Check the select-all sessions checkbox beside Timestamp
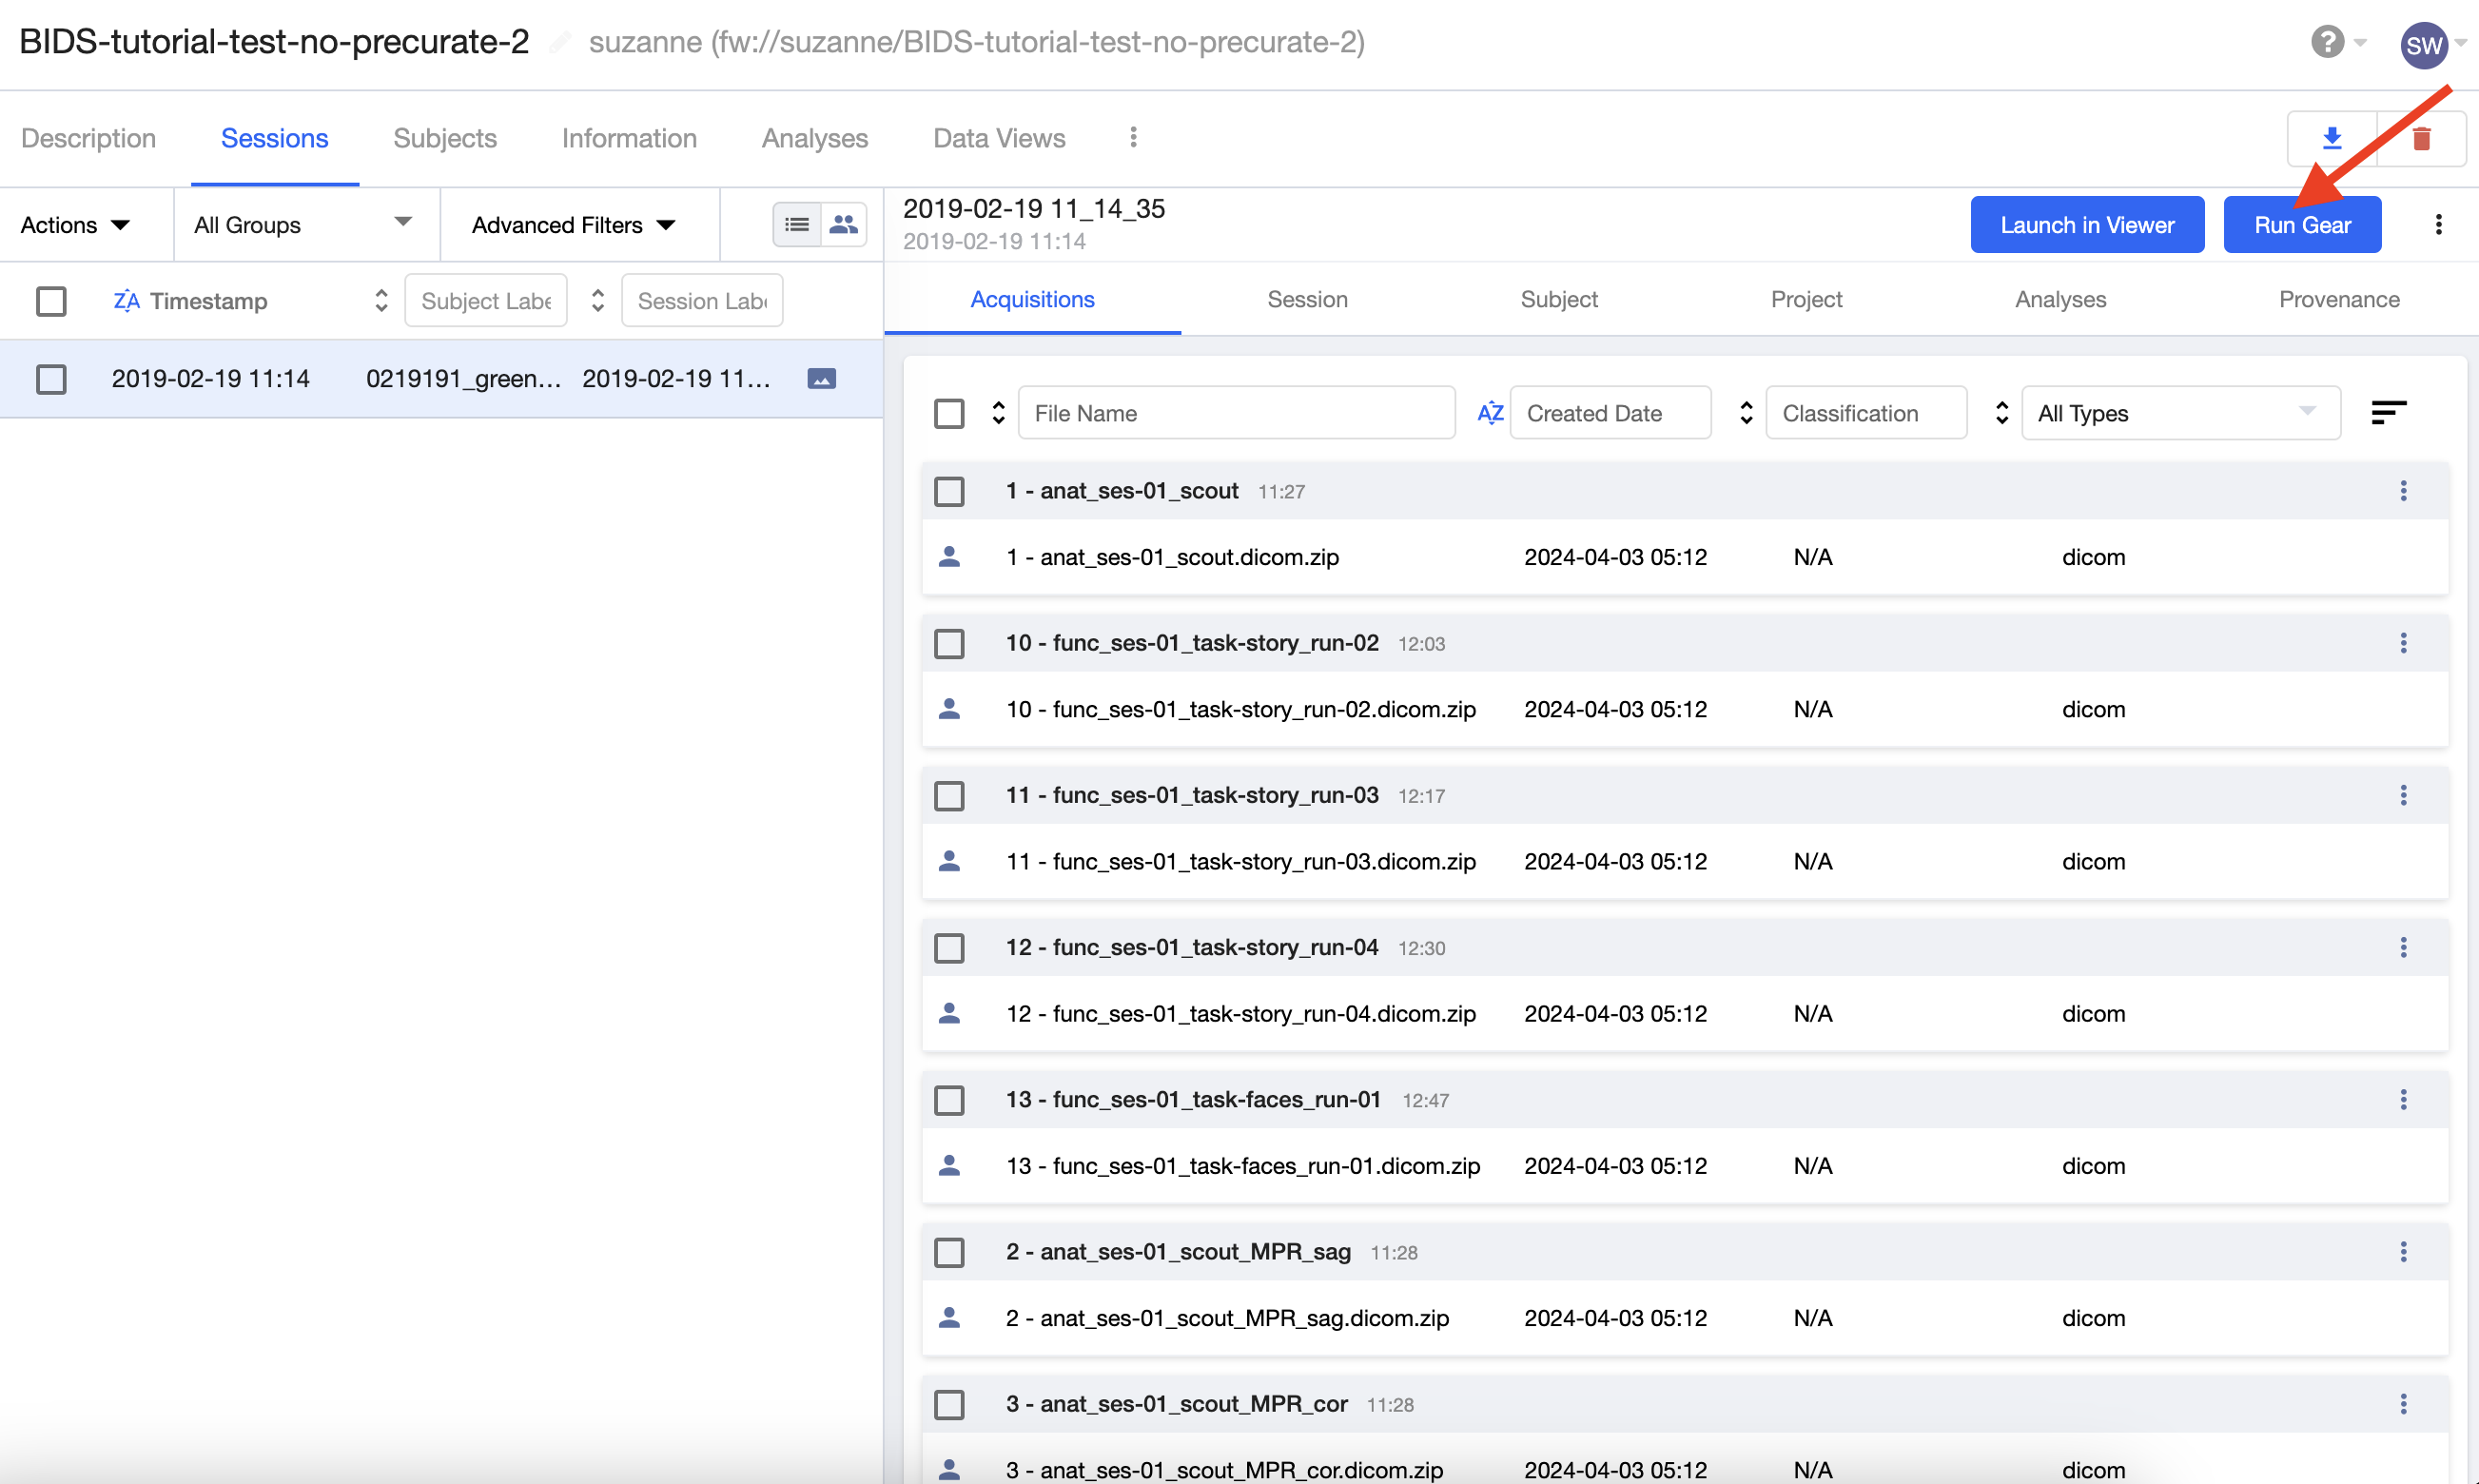The height and width of the screenshot is (1484, 2479). pyautogui.click(x=51, y=300)
